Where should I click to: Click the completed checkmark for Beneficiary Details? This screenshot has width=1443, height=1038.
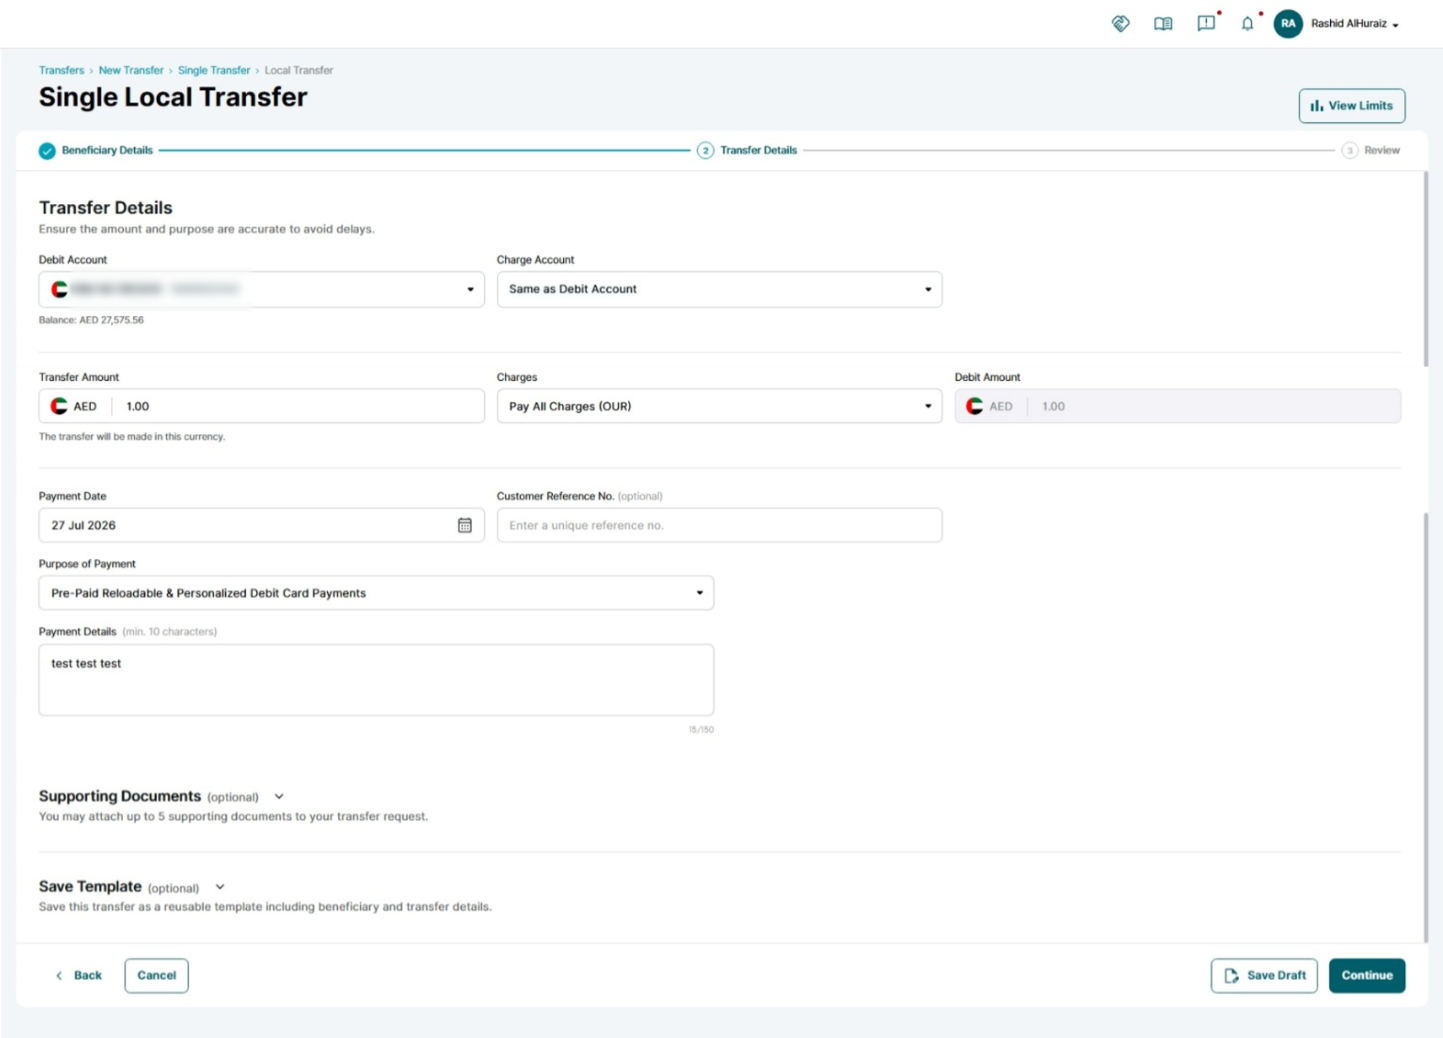[x=47, y=151]
